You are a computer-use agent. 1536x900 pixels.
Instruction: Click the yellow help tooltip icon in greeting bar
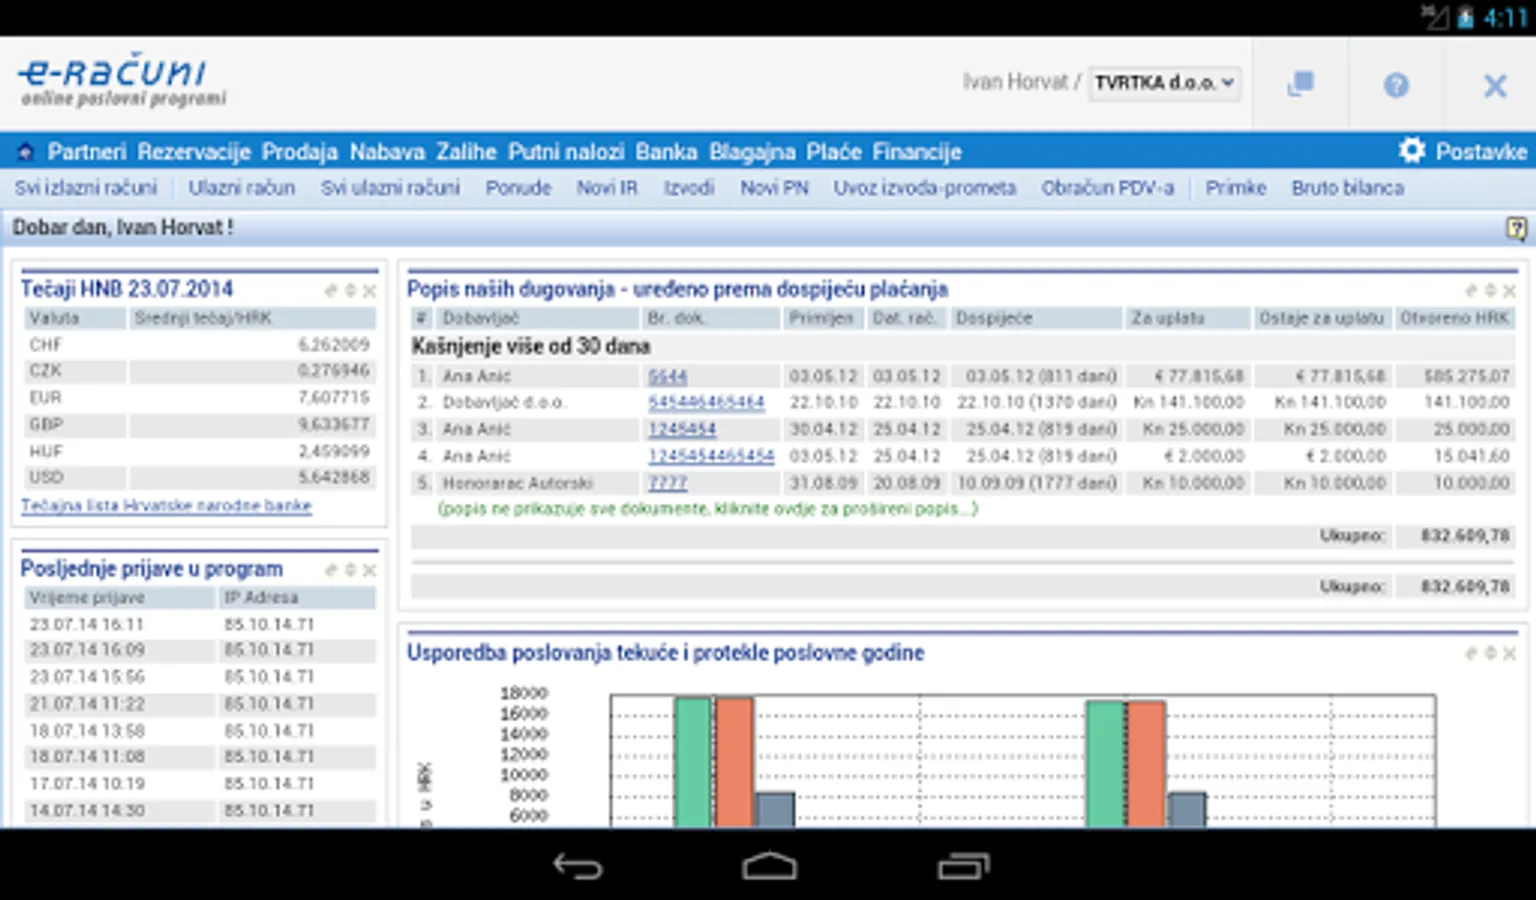tap(1516, 228)
